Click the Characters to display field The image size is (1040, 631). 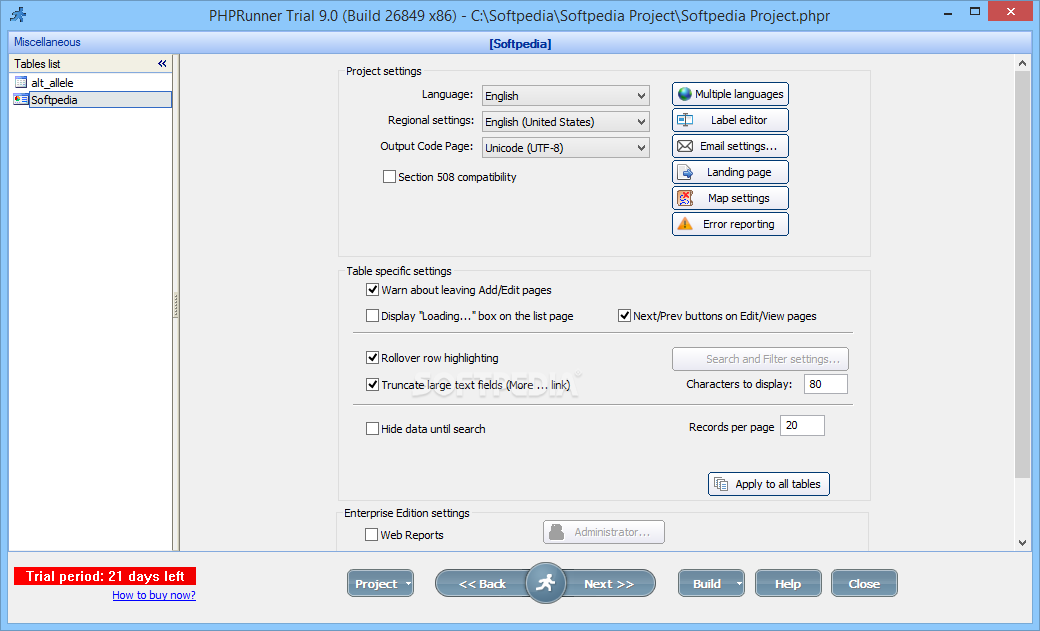826,384
